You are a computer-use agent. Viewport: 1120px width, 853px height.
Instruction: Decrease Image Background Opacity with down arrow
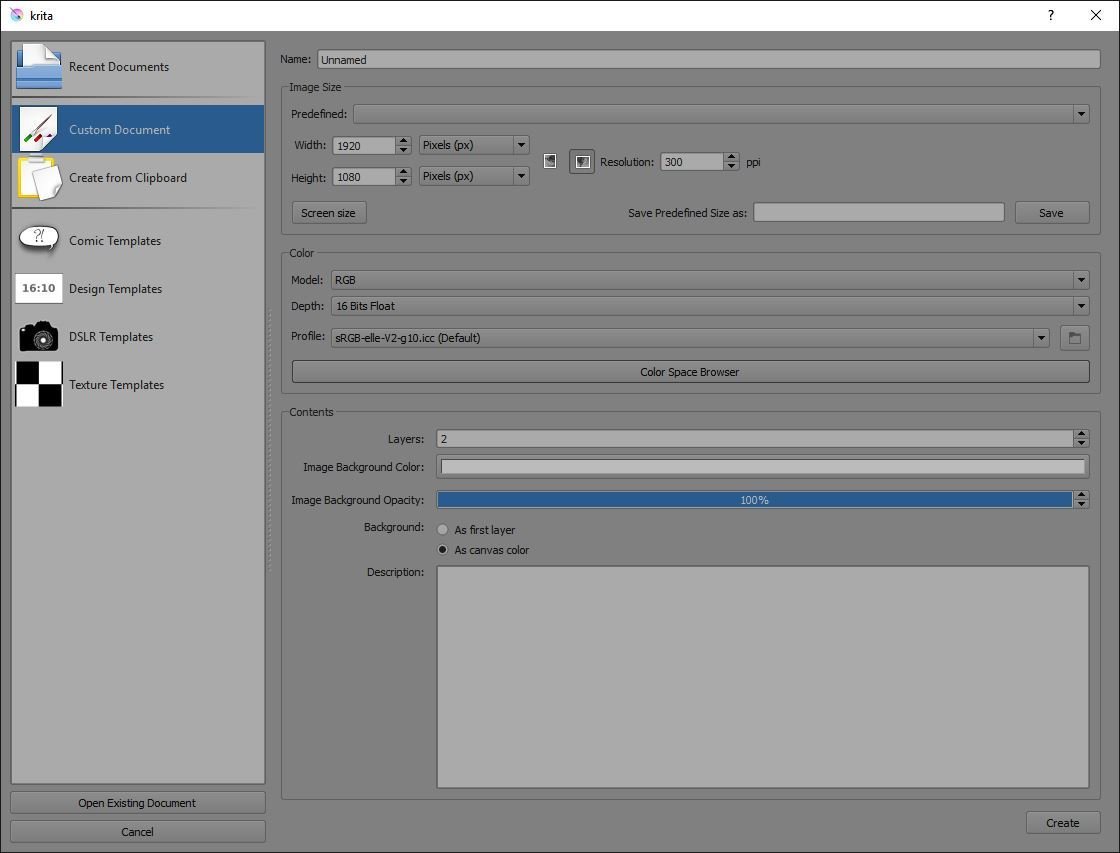(1081, 504)
